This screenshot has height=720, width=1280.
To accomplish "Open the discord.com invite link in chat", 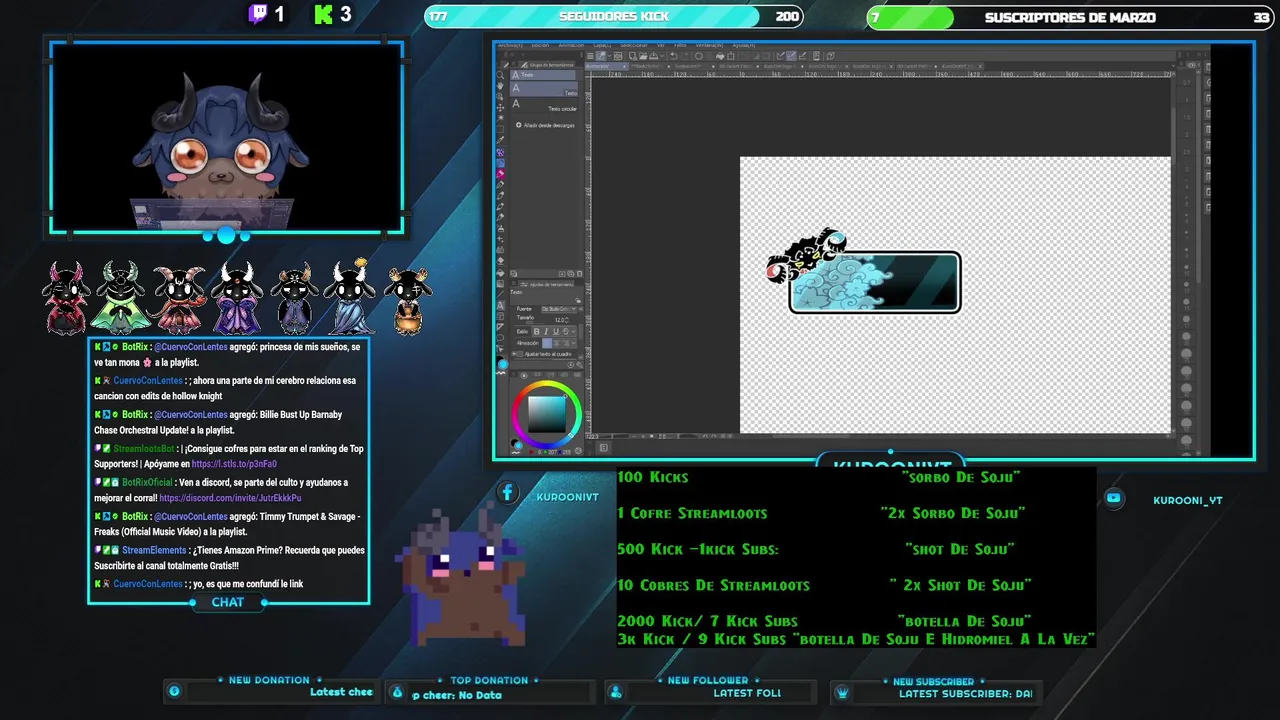I will [x=230, y=498].
